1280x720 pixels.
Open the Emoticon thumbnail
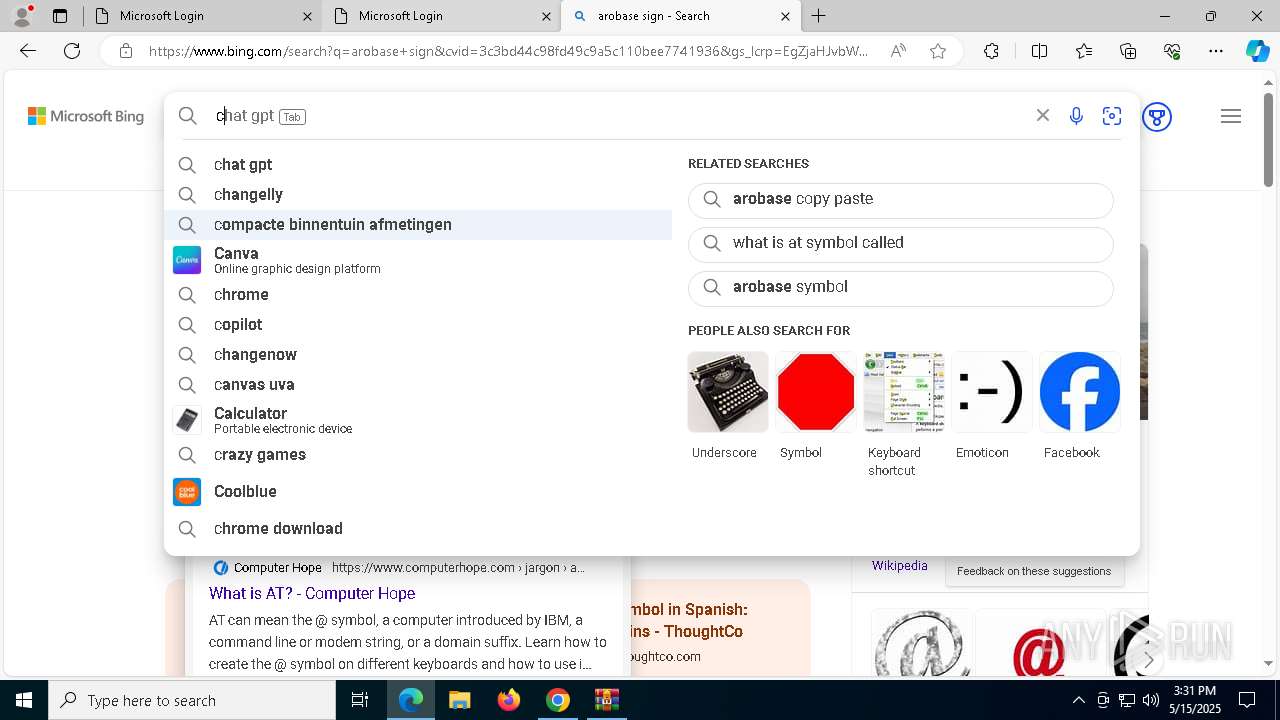[992, 392]
